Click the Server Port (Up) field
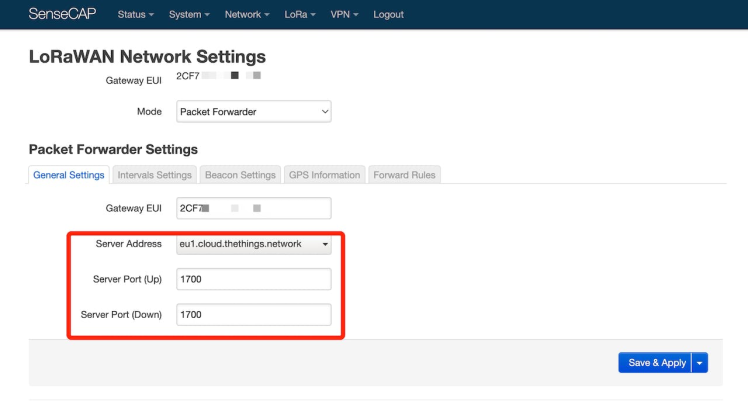 tap(254, 279)
